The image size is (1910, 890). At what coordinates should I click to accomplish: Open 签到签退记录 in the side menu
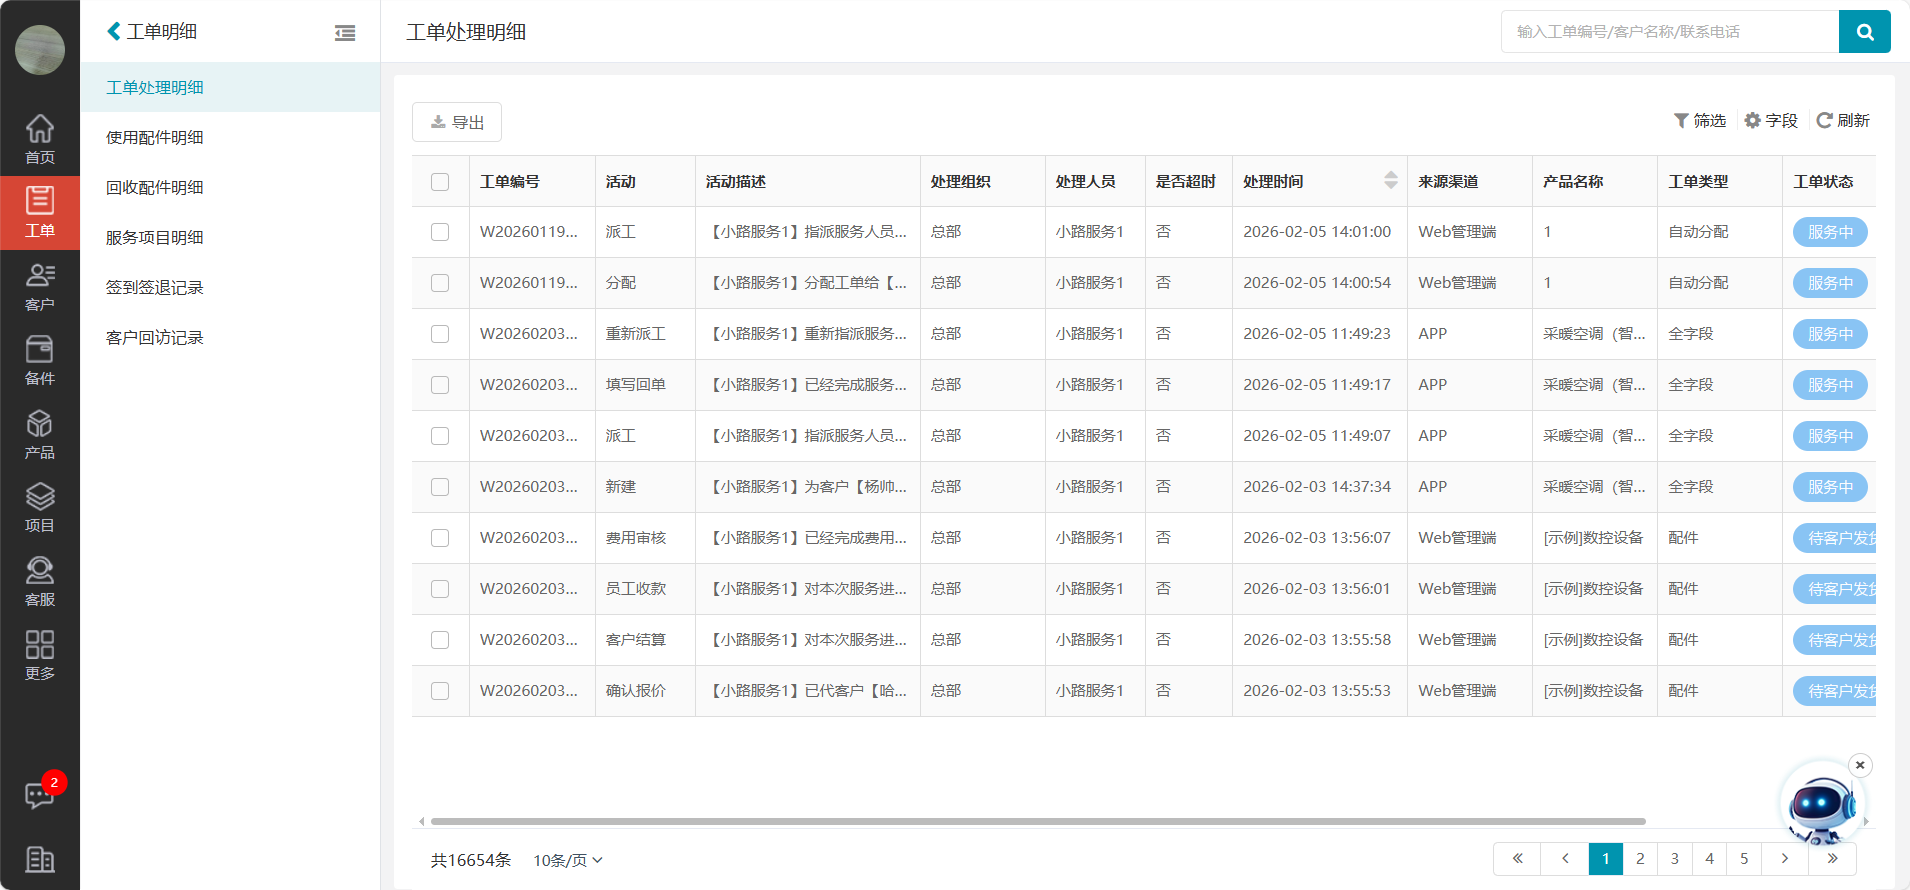pos(155,288)
